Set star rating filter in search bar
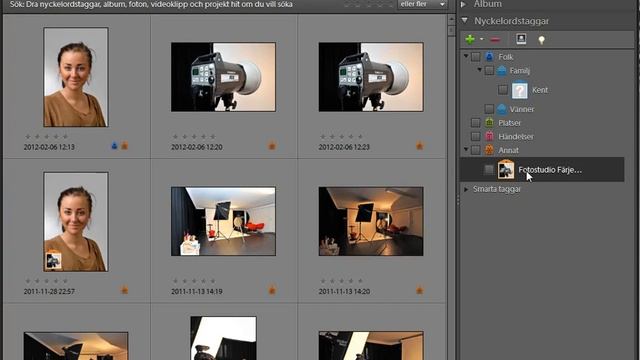The width and height of the screenshot is (640, 360). pyautogui.click(x=369, y=4)
